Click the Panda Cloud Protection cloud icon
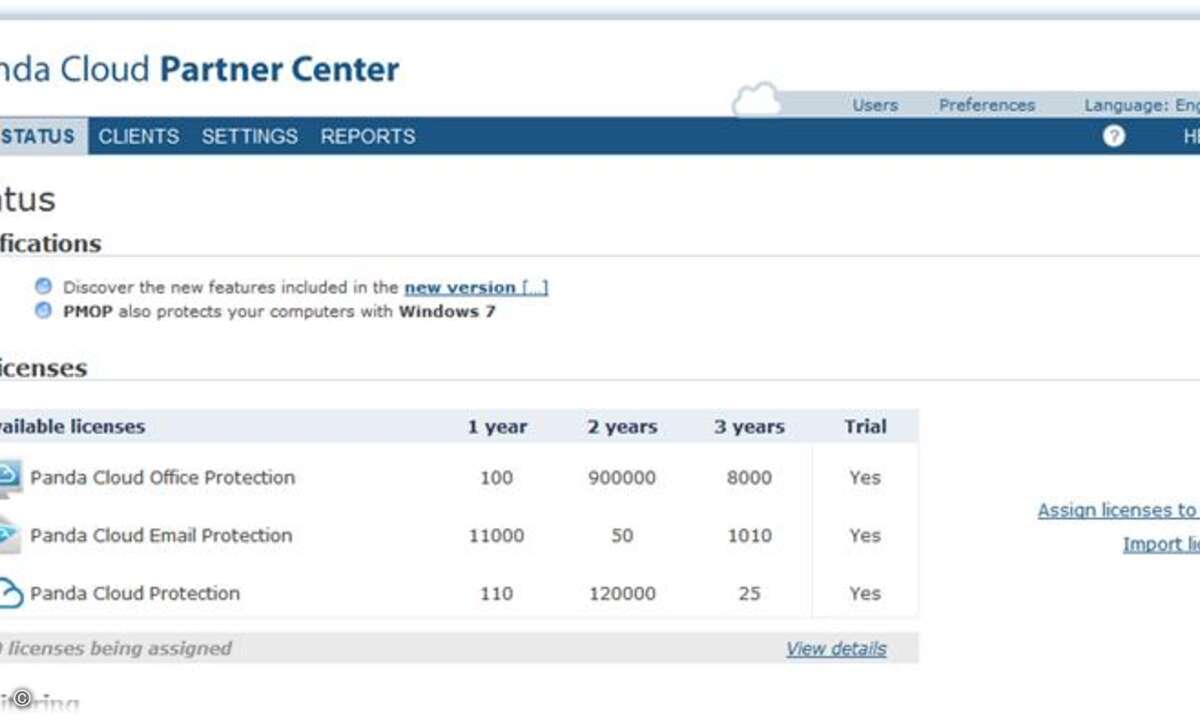Viewport: 1200px width, 720px height. tap(9, 593)
